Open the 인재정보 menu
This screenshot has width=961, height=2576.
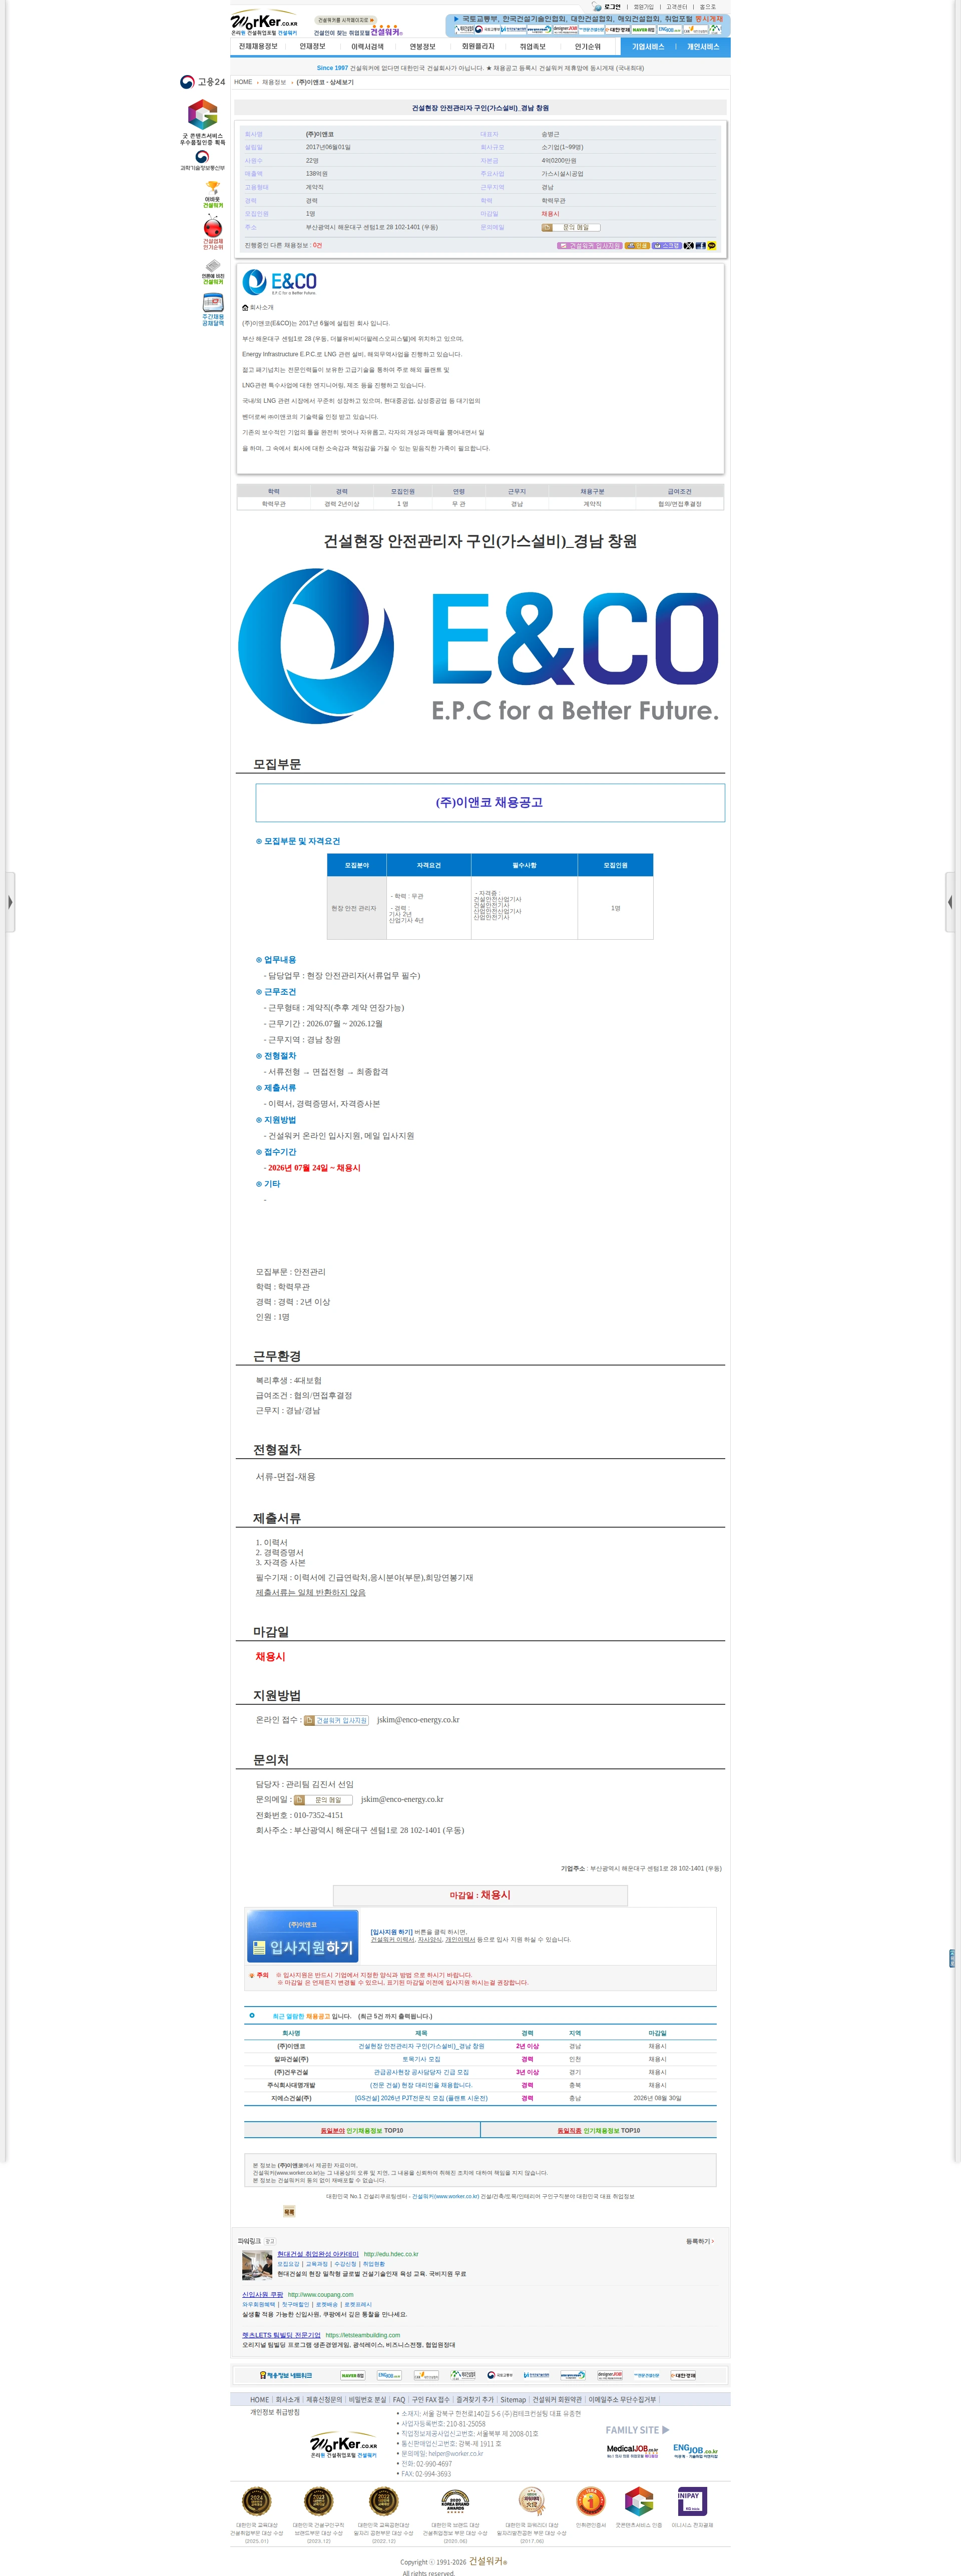tap(312, 46)
